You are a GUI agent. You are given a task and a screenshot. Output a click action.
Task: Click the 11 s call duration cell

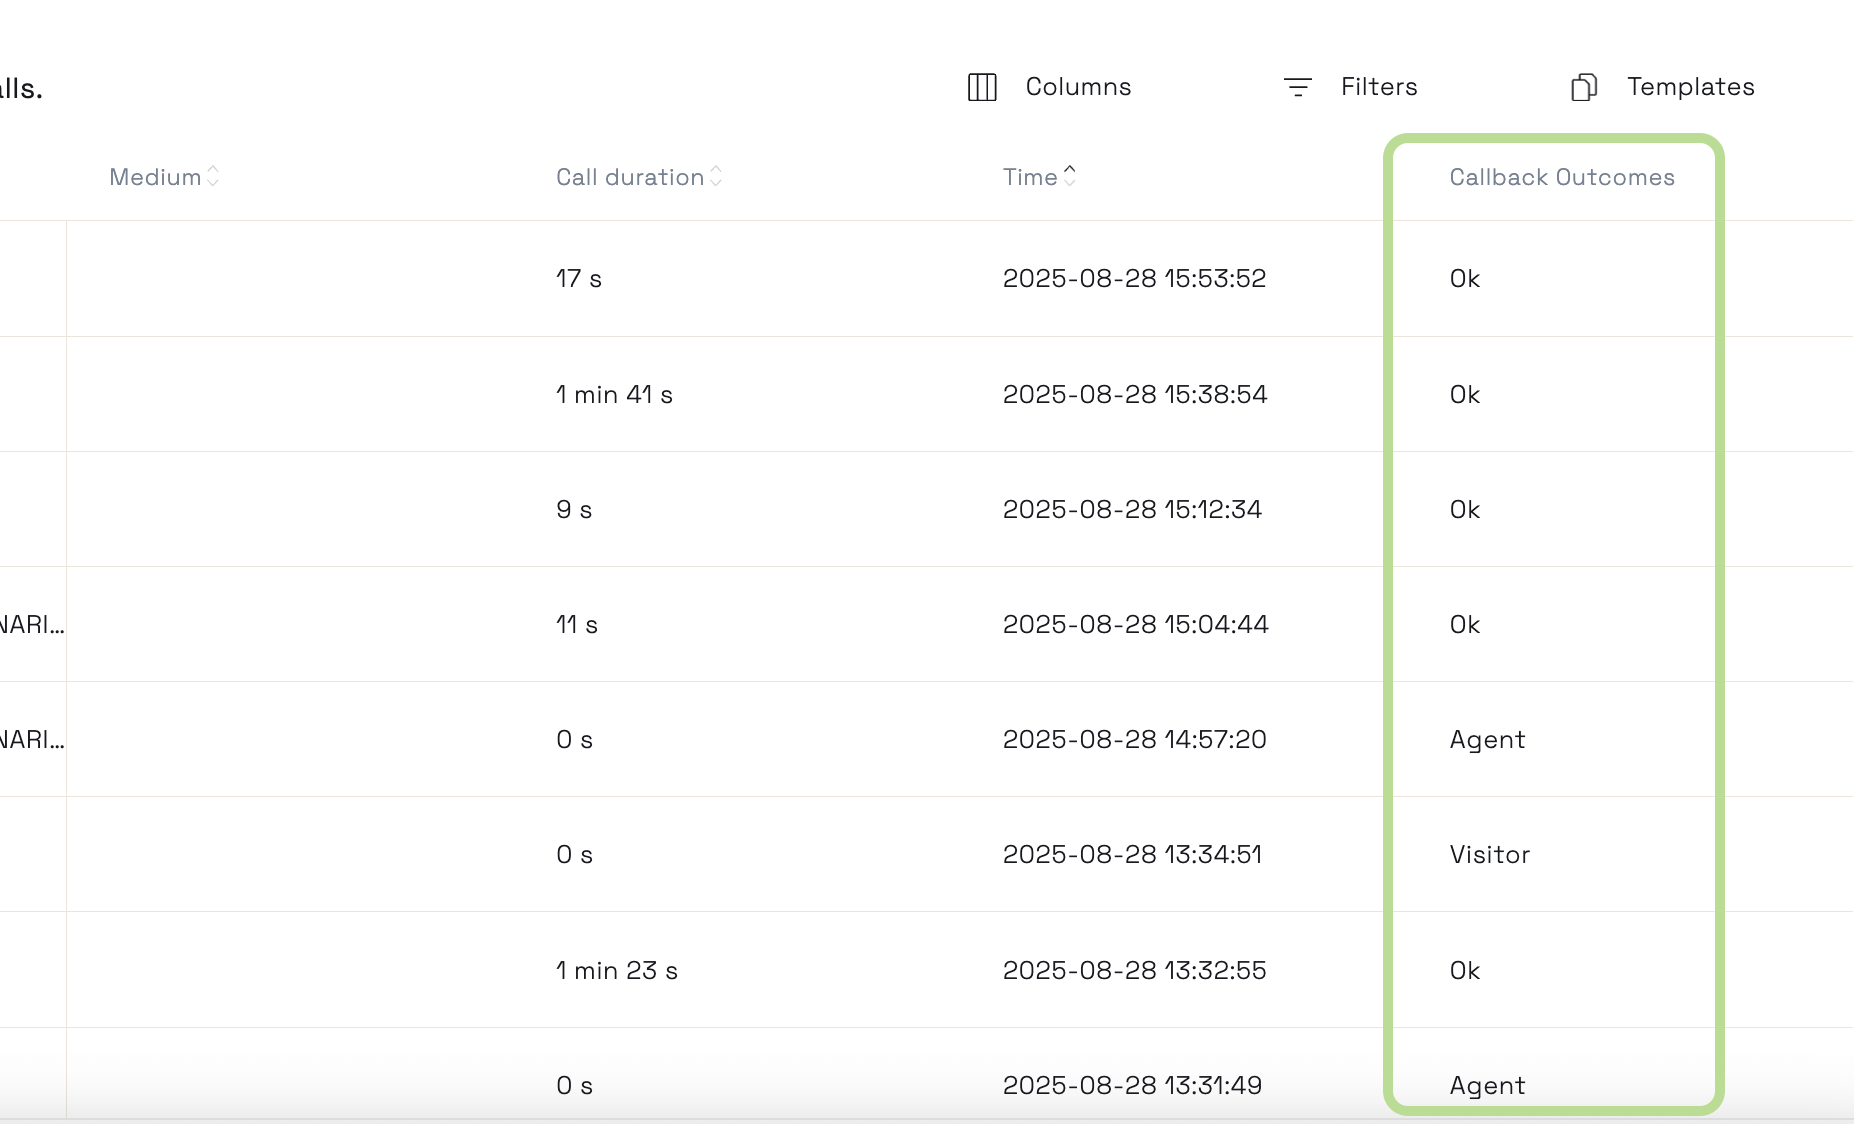pos(577,624)
